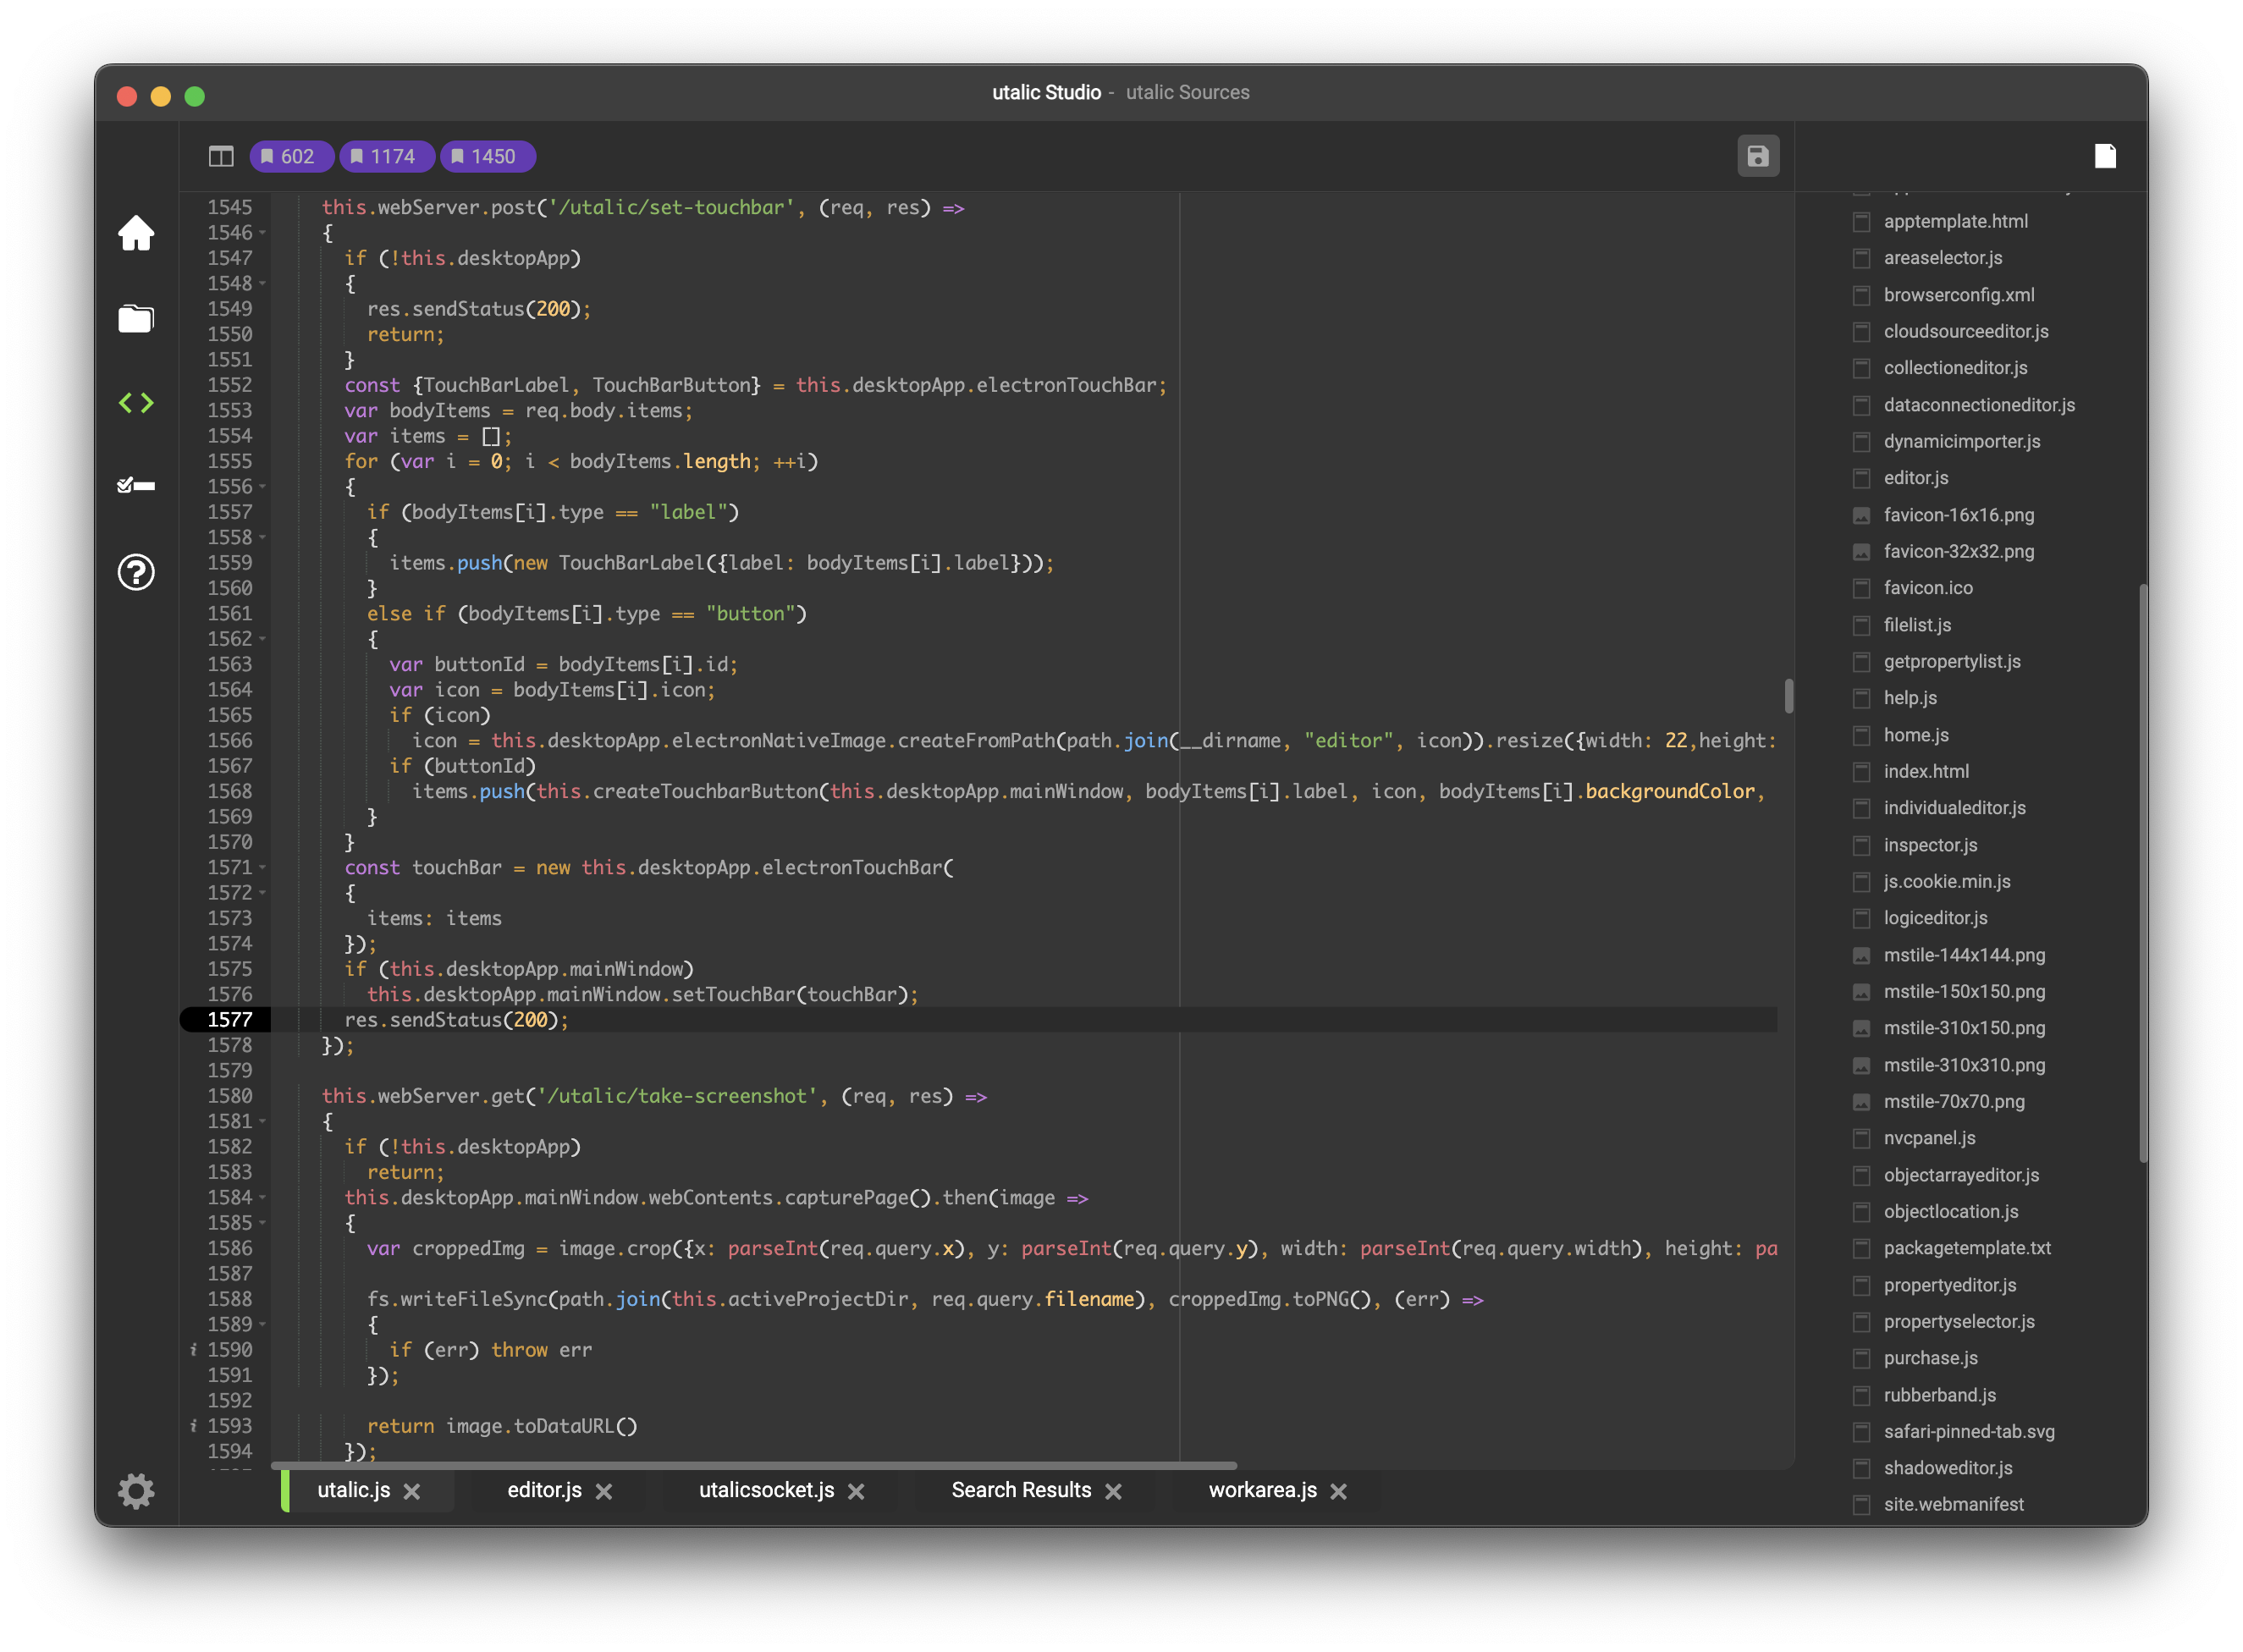Screen dimensions: 2243x1652
Task: Click the save disk icon
Action: coord(1757,156)
